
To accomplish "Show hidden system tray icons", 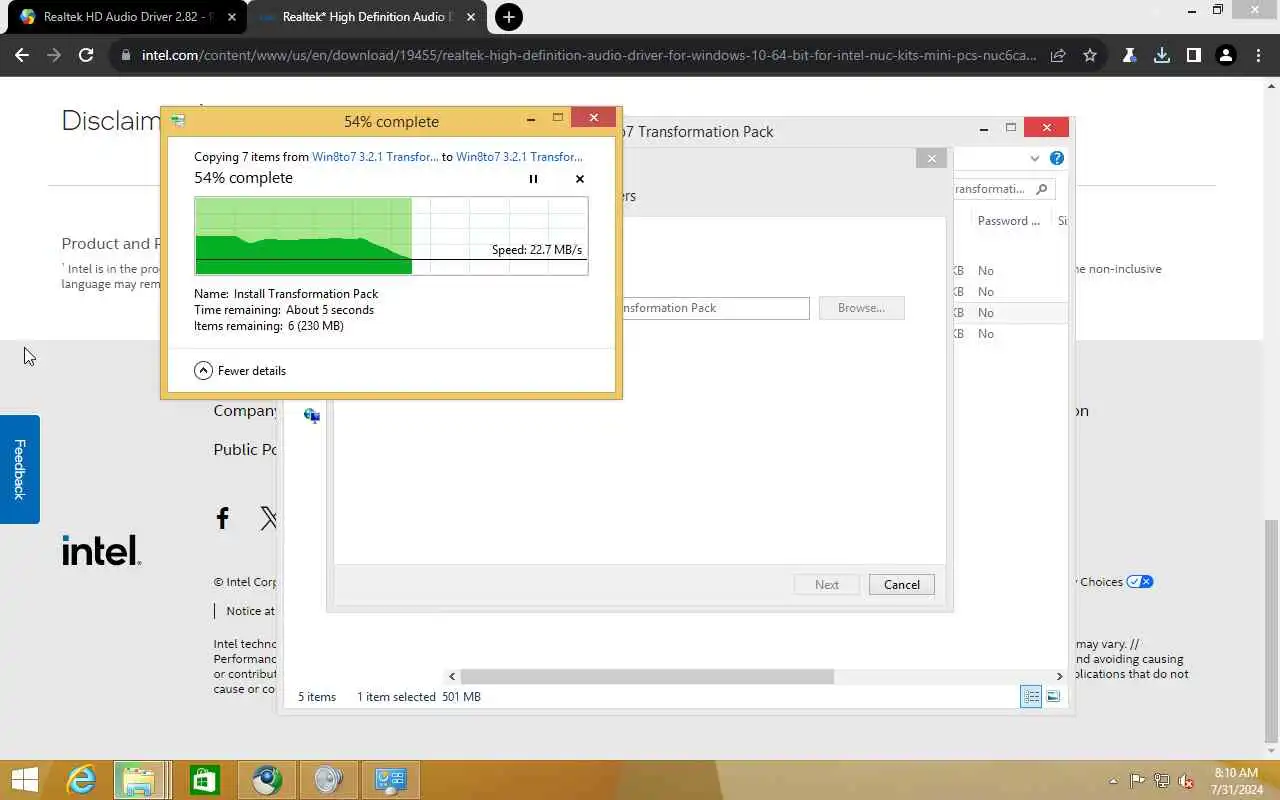I will click(1113, 781).
